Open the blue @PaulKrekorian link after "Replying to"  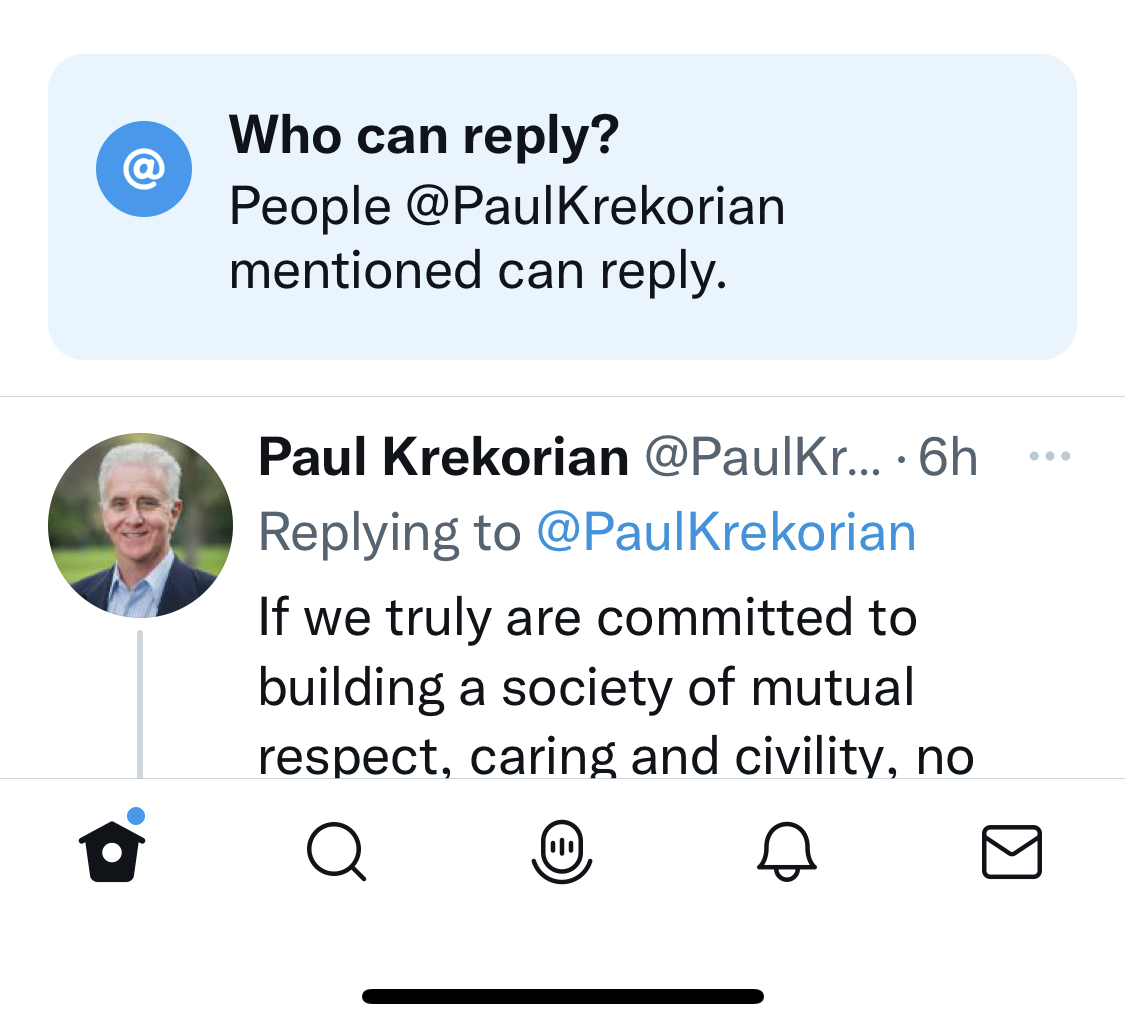click(726, 532)
